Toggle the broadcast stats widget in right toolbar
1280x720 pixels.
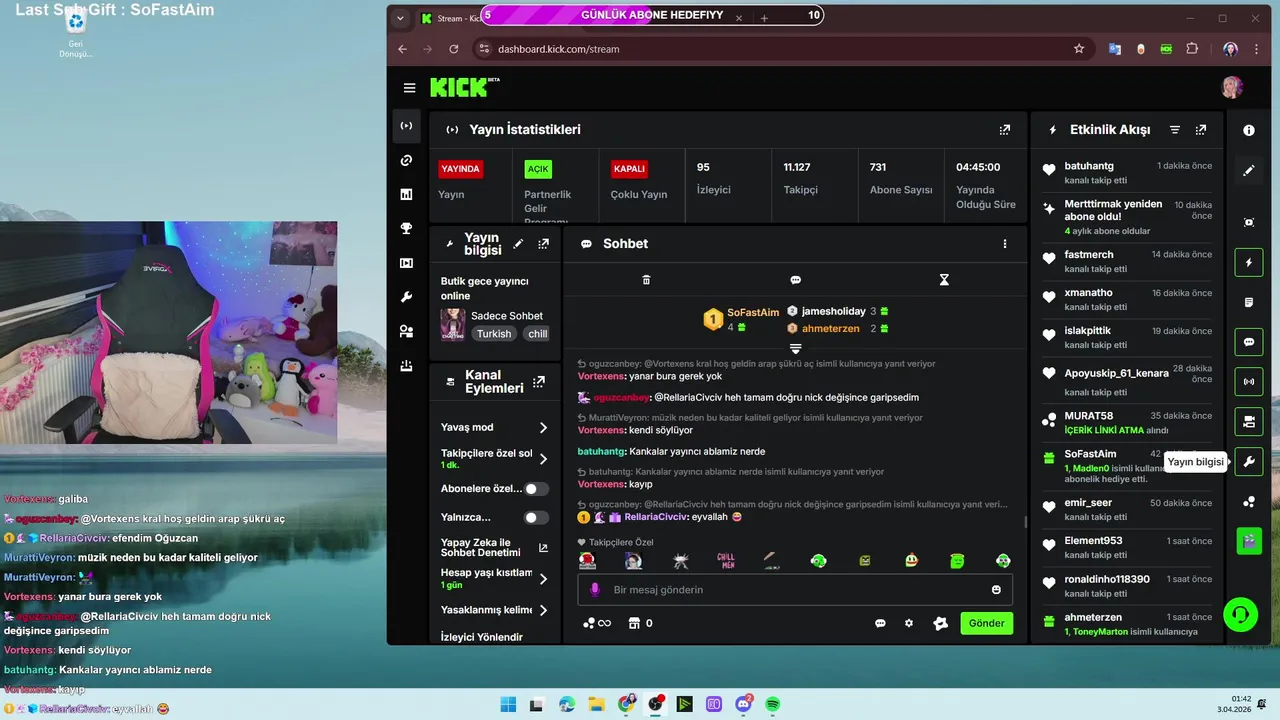coord(1249,382)
